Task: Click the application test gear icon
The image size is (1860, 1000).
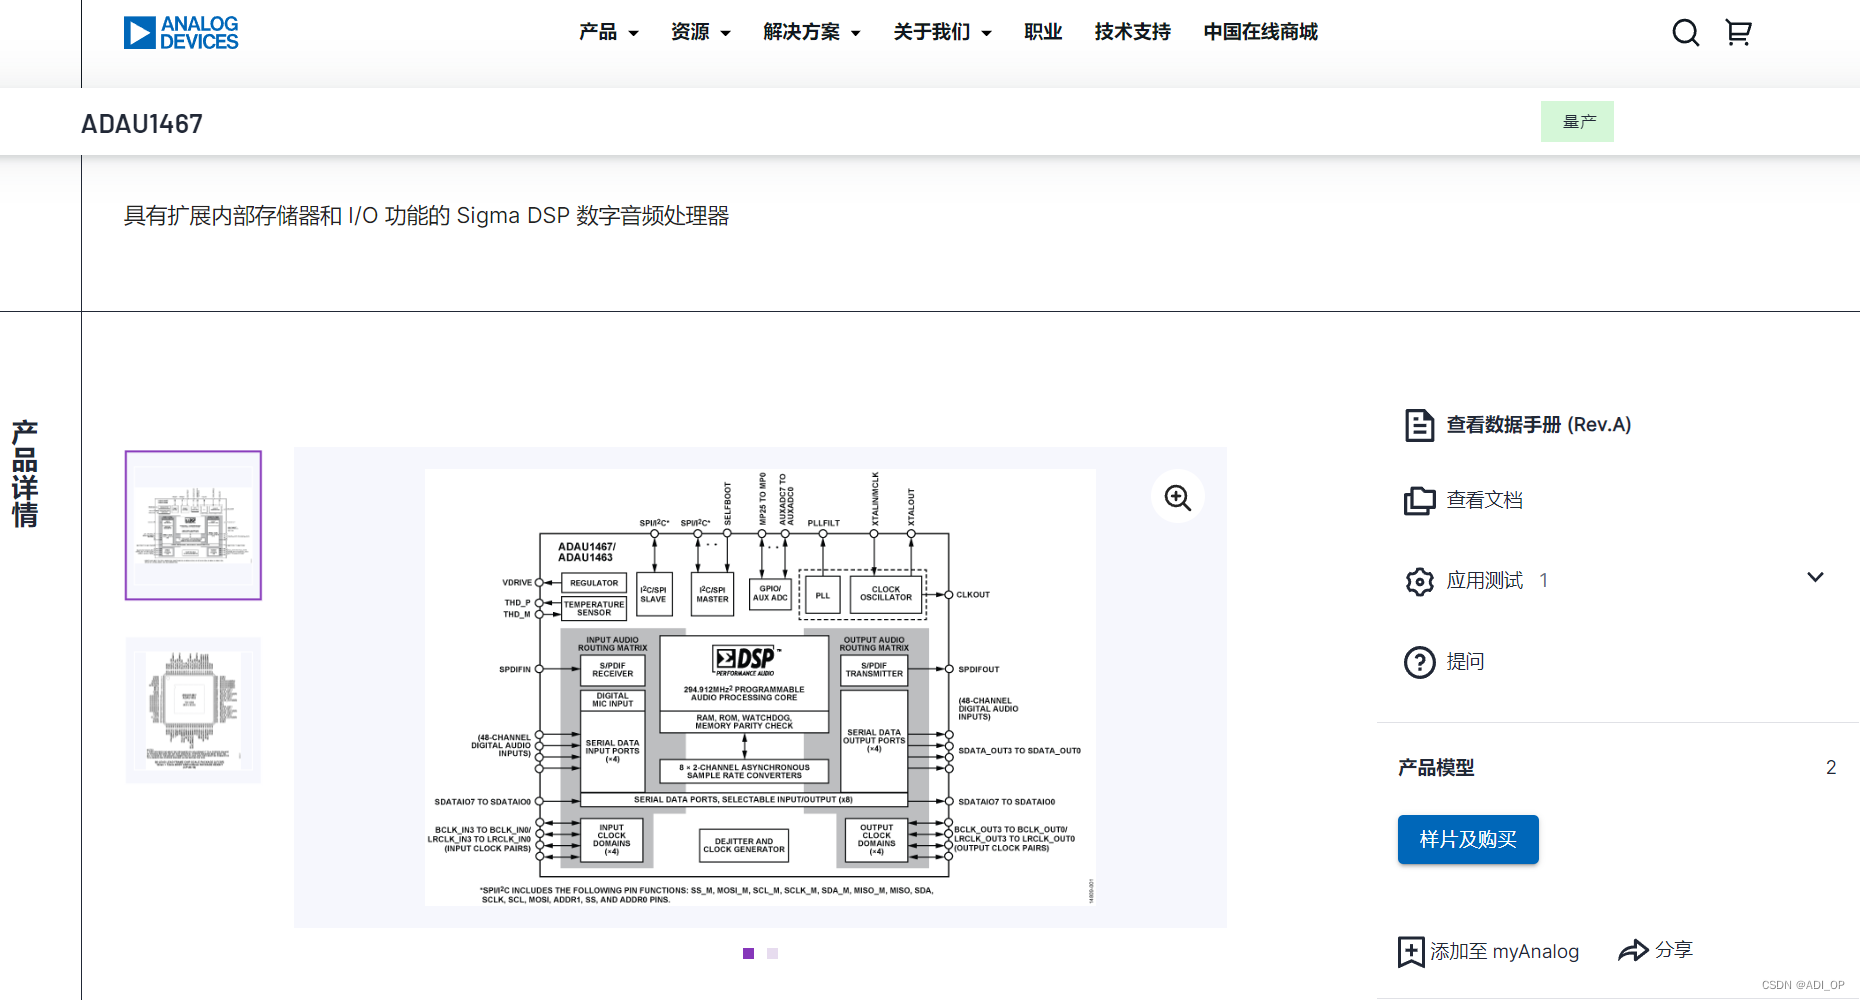Action: point(1419,581)
